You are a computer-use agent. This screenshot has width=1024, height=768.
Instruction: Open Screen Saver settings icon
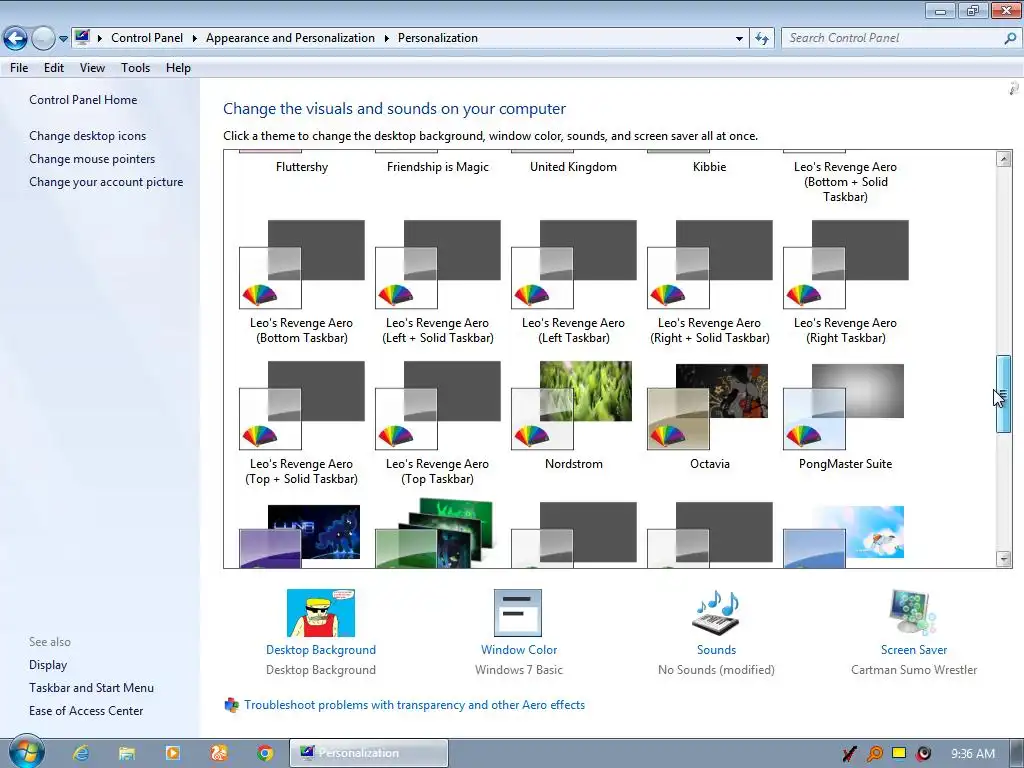(912, 612)
